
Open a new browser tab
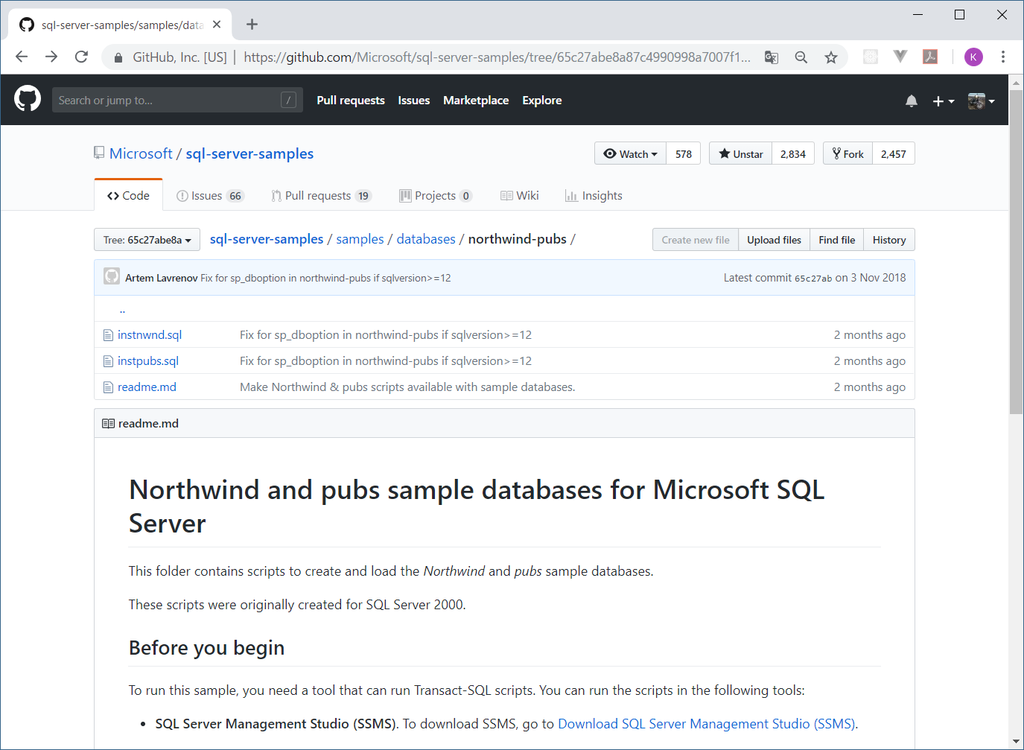coord(252,25)
